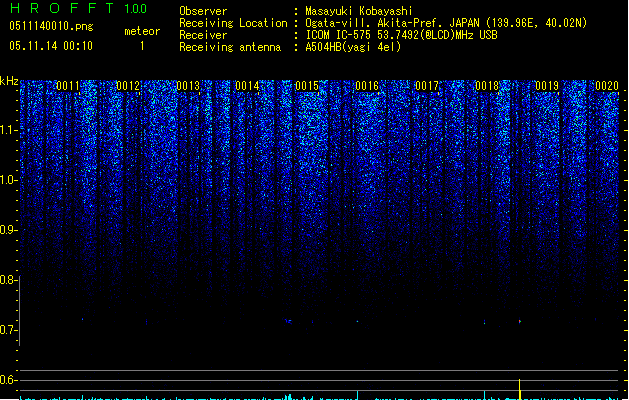Click the Receiving antenna label
Screen dimensions: 629x400
[230, 47]
